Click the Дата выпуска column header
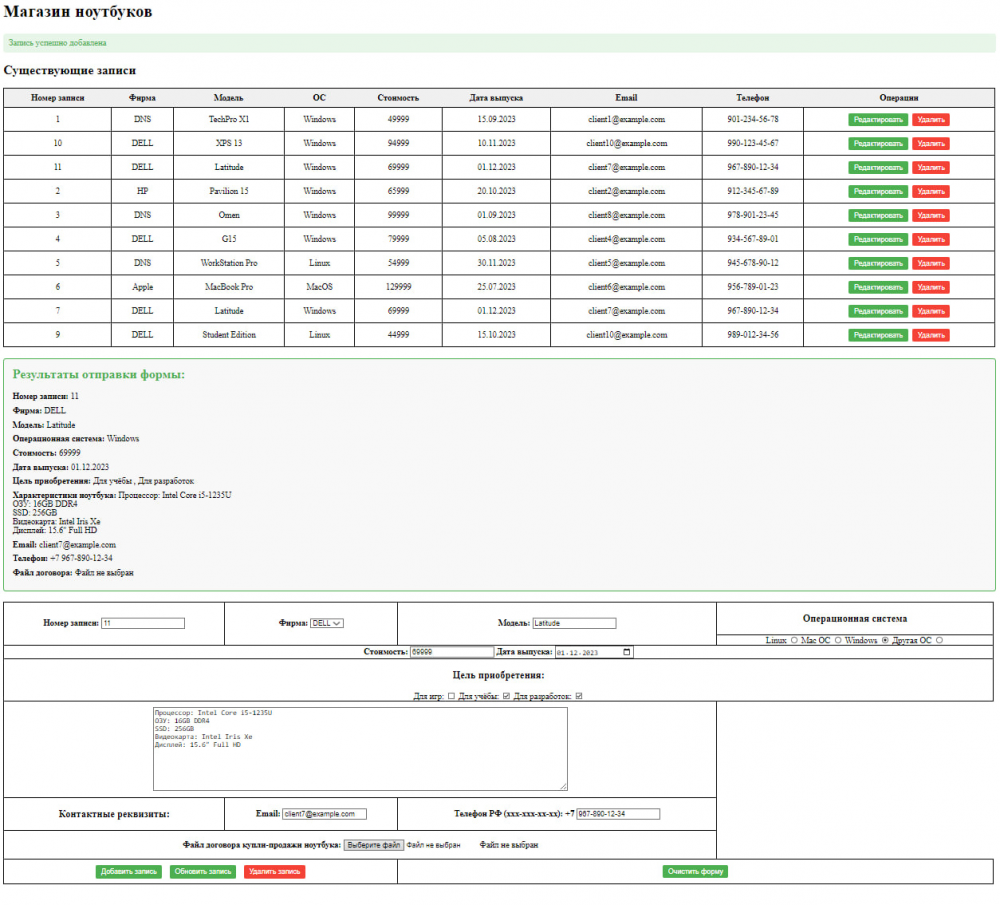1000x905 pixels. click(x=496, y=98)
